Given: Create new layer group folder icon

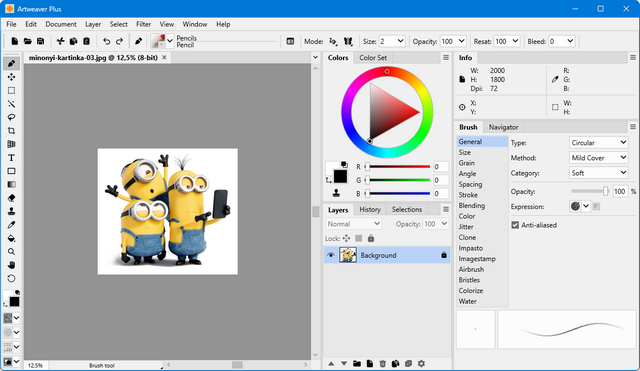Looking at the screenshot, I should 357,363.
